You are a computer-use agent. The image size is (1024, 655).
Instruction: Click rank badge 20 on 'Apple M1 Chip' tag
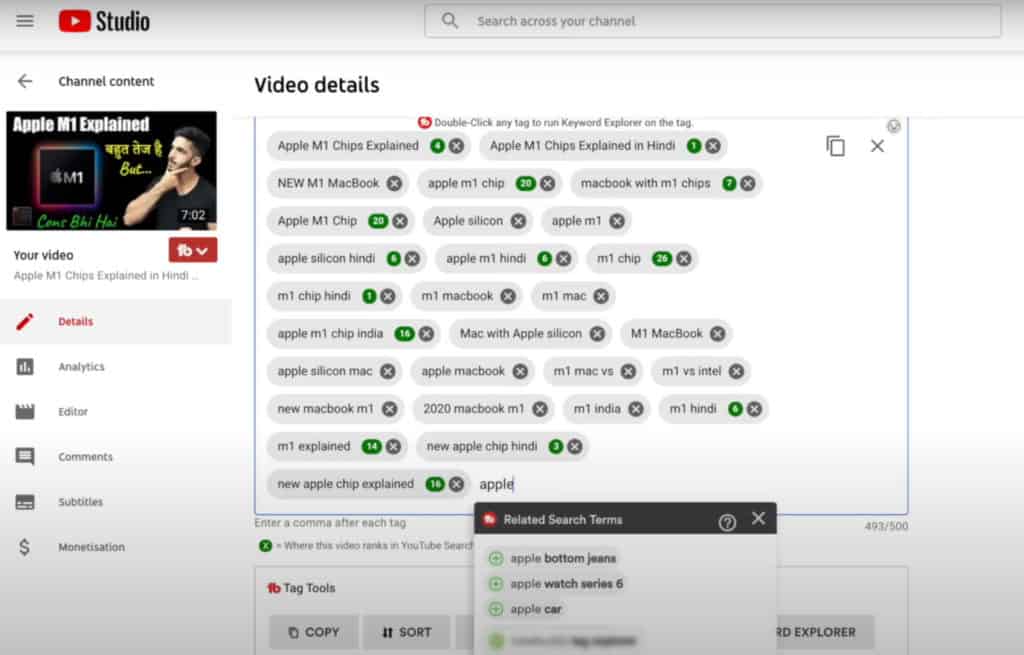(377, 221)
